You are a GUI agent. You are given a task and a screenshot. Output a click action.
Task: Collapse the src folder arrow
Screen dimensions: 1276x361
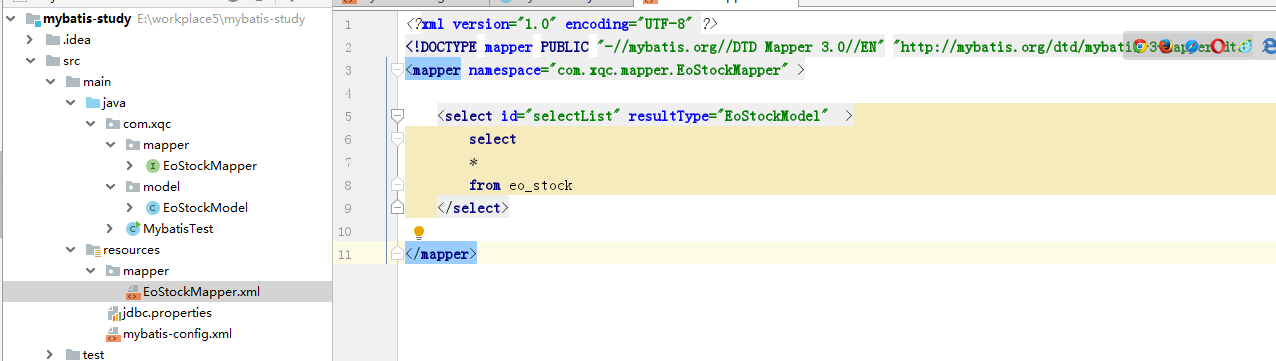coord(32,61)
